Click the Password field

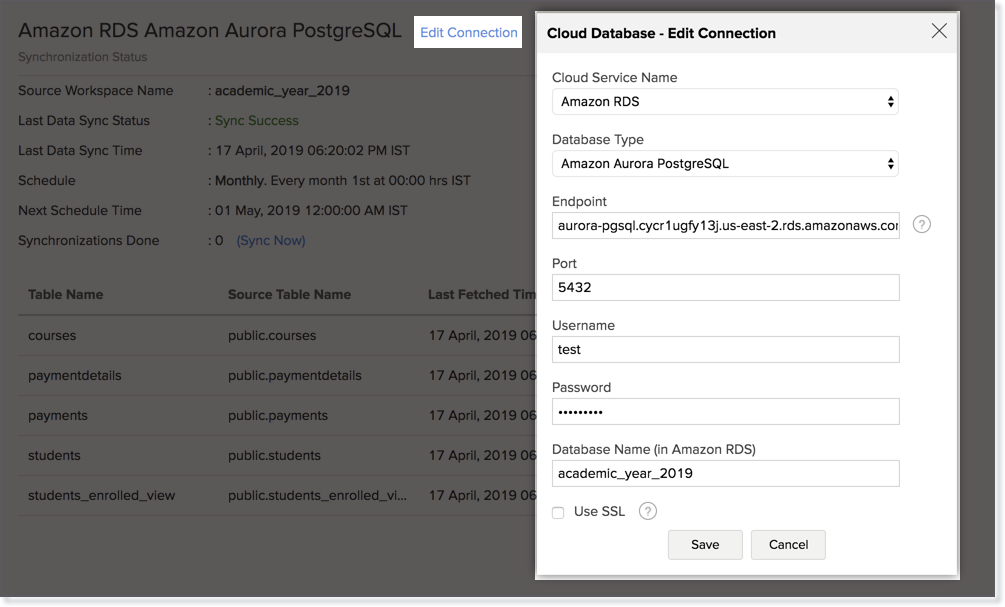coord(725,412)
